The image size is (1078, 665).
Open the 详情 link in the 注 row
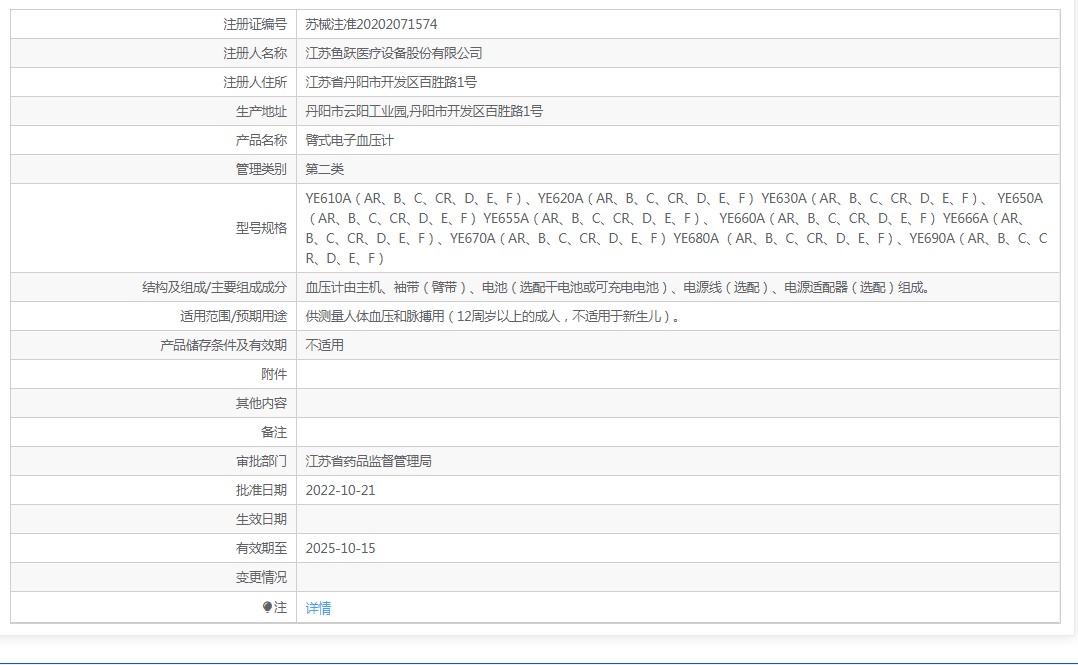point(318,608)
